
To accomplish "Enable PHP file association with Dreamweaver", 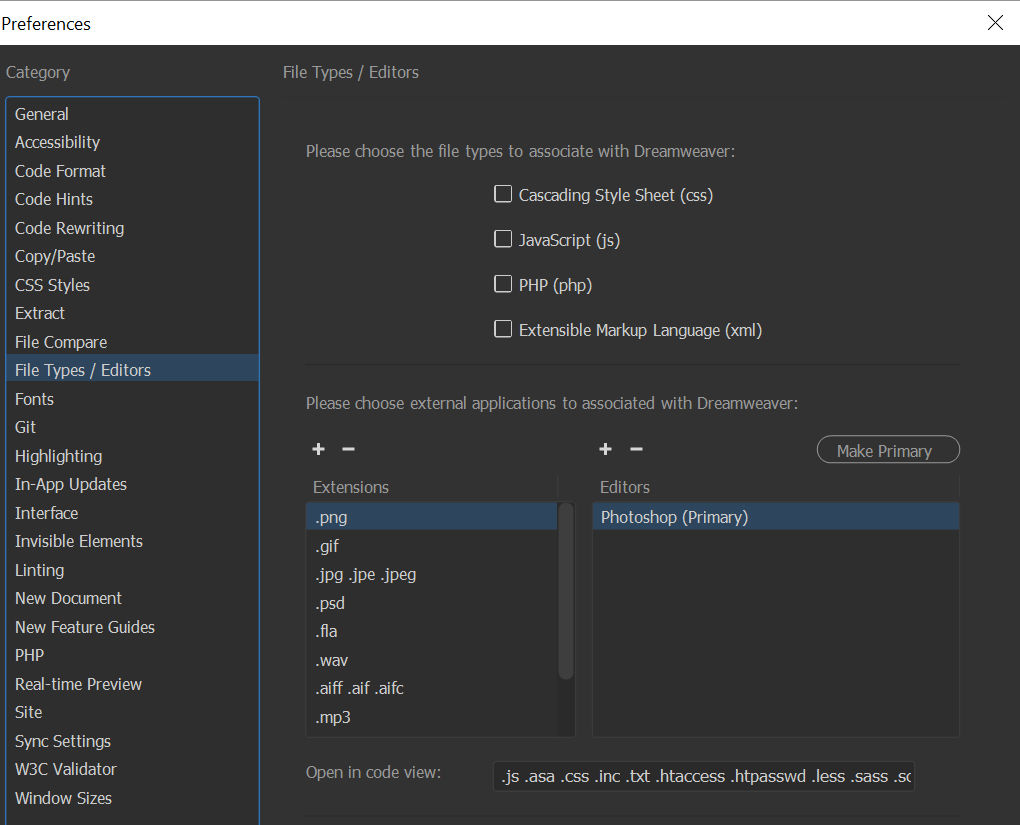I will 503,283.
